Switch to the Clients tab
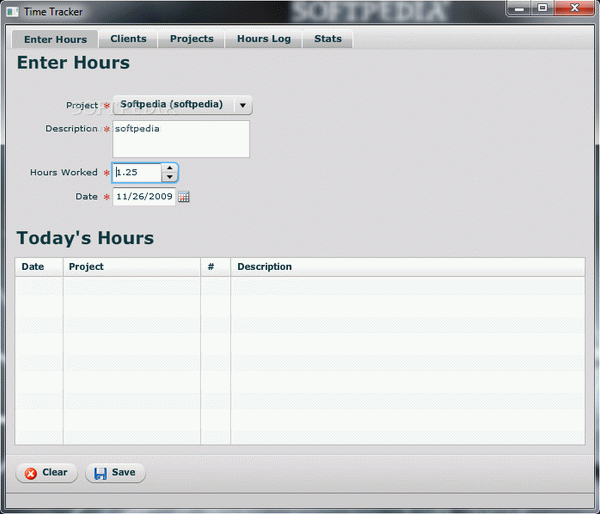 (128, 39)
